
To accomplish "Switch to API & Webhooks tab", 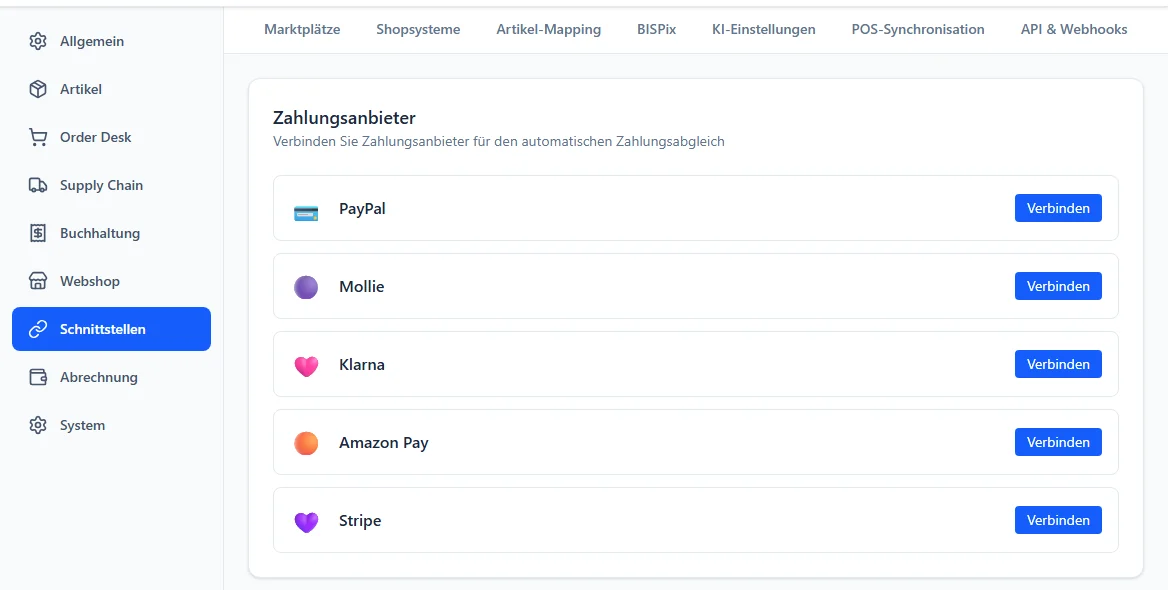I will (1073, 30).
